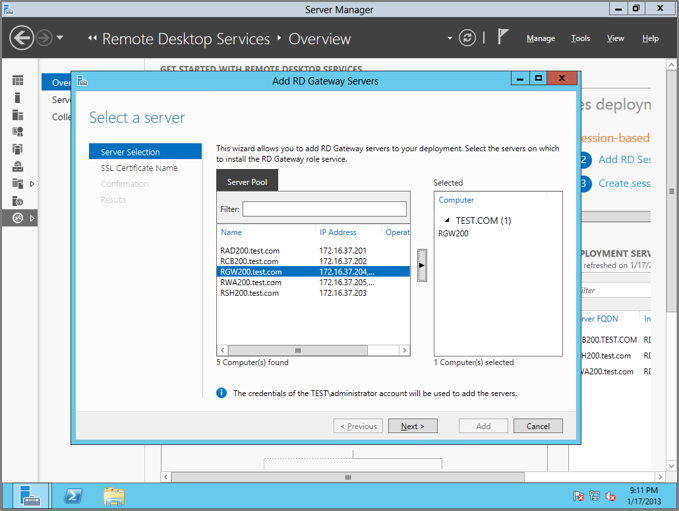
Task: Collapse the TEST.COM tree node
Action: coord(447,220)
